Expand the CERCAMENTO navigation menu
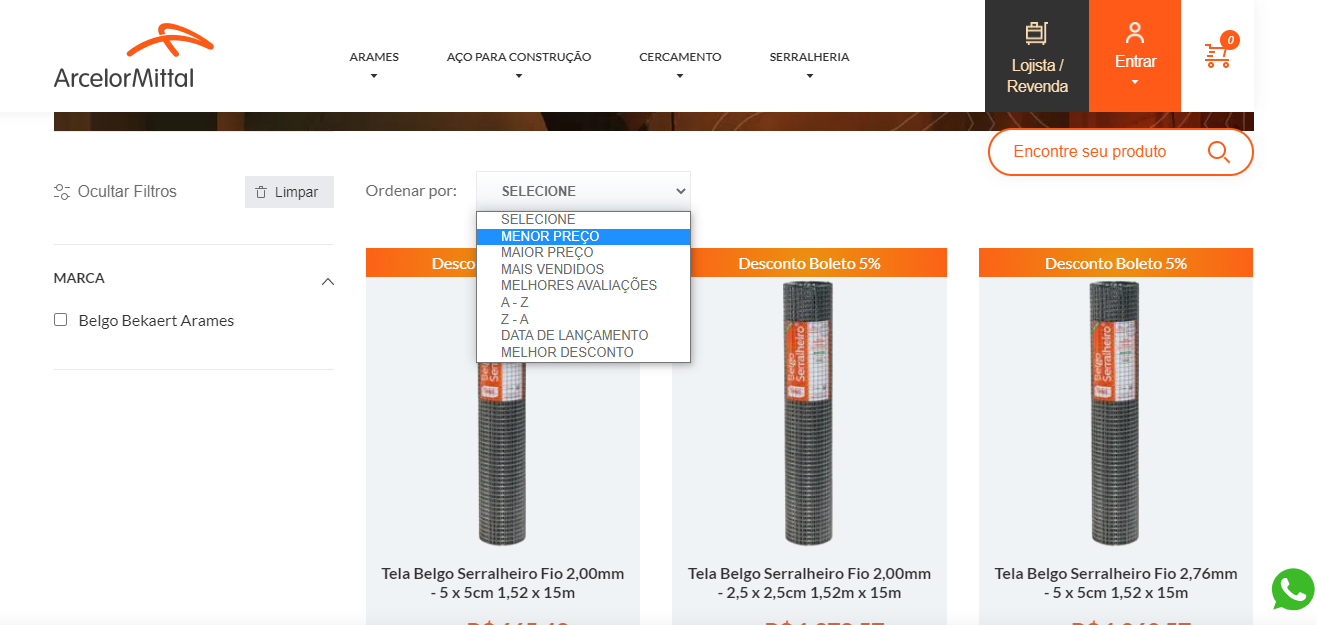This screenshot has width=1317, height=625. click(x=680, y=64)
